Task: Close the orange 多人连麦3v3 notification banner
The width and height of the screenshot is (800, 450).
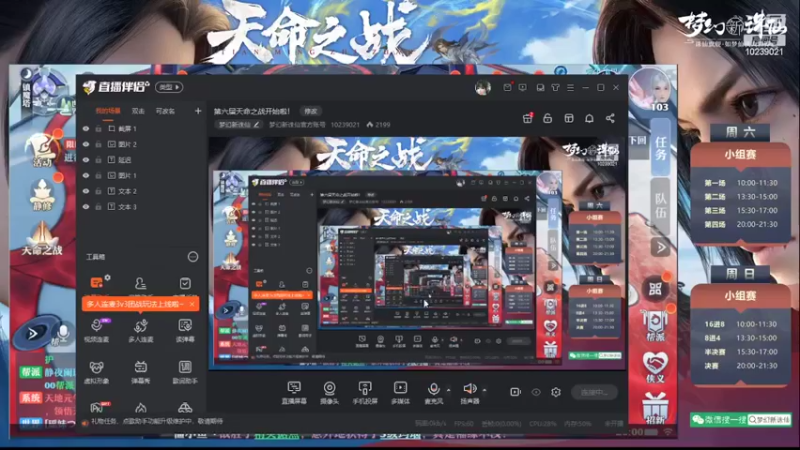Action: click(192, 304)
